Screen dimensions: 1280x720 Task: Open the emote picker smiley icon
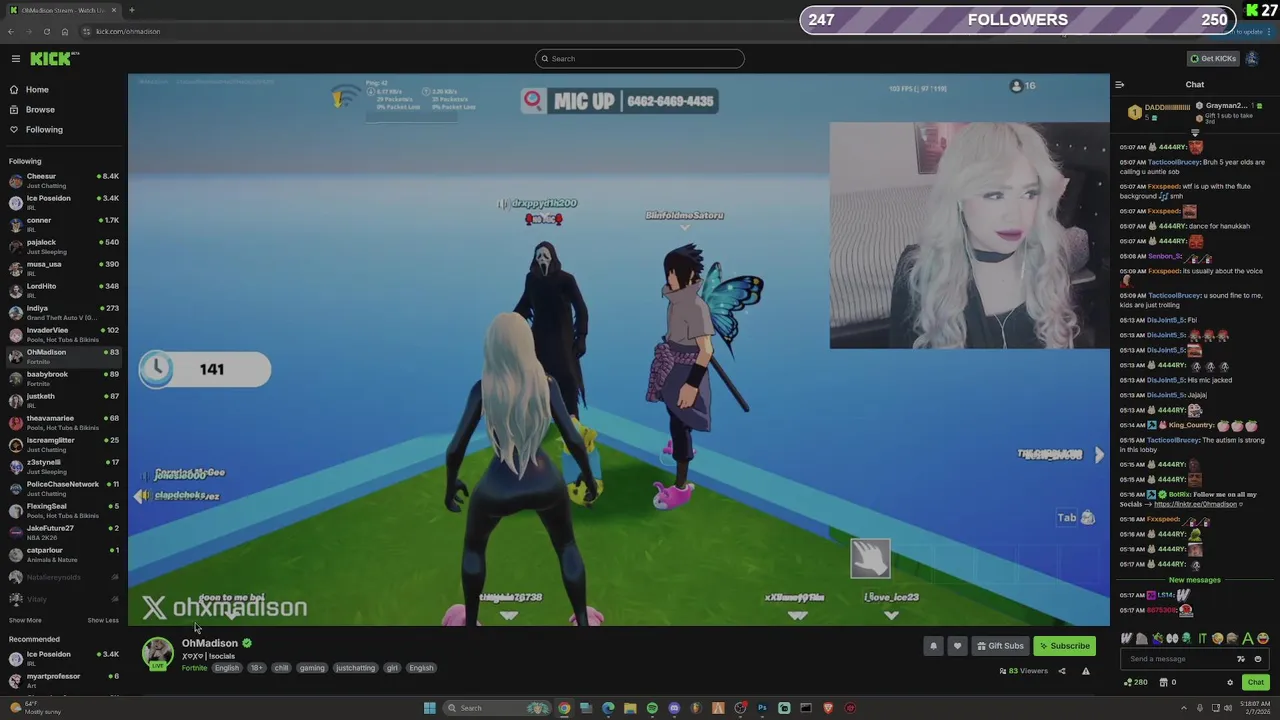coord(1258,659)
